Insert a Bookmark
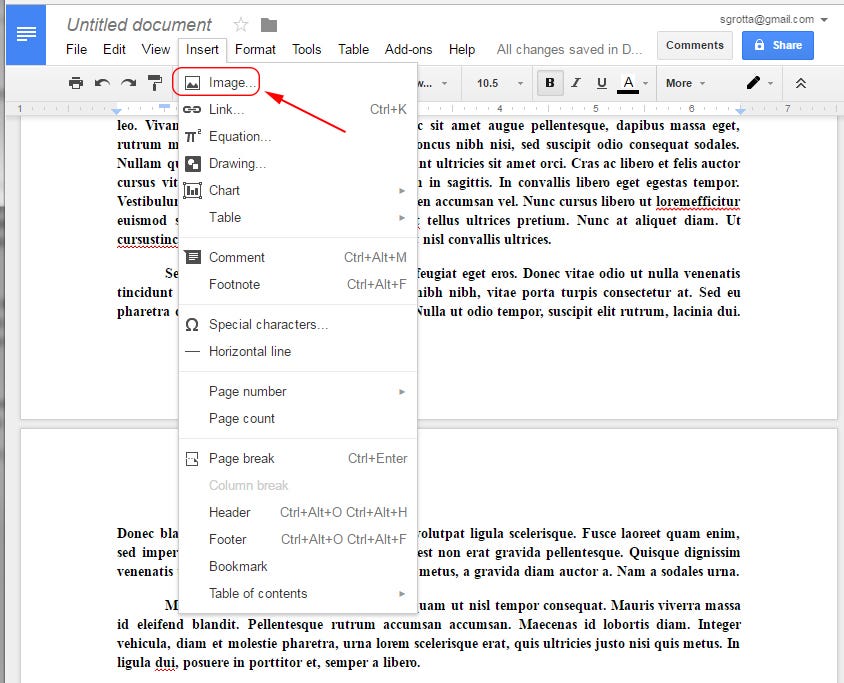Screen dimensions: 844x683 [298, 566]
